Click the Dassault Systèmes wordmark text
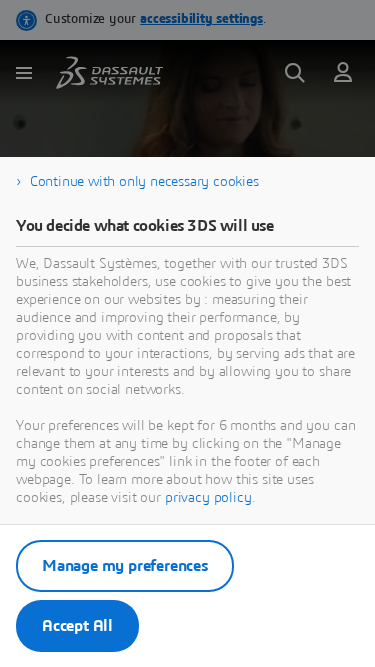The height and width of the screenshot is (667, 375). pos(126,76)
